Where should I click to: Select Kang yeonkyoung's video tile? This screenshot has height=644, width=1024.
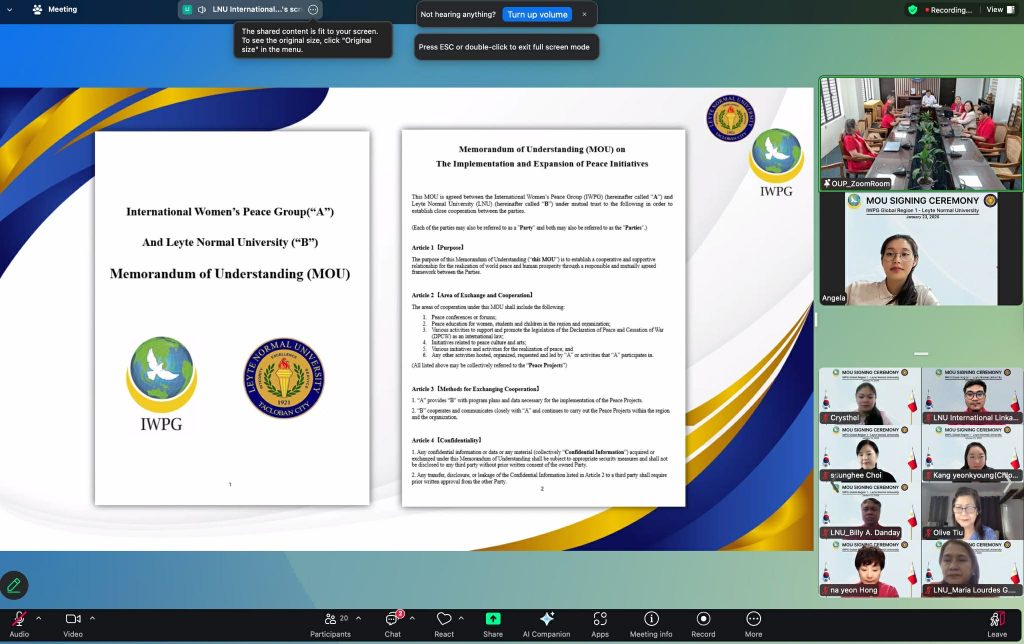click(972, 454)
